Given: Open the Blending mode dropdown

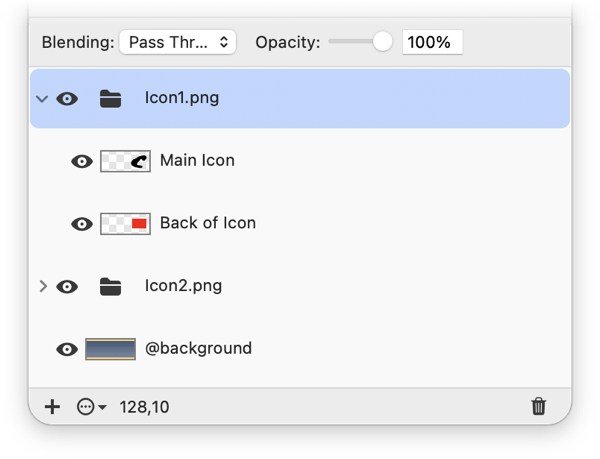Looking at the screenshot, I should 177,42.
